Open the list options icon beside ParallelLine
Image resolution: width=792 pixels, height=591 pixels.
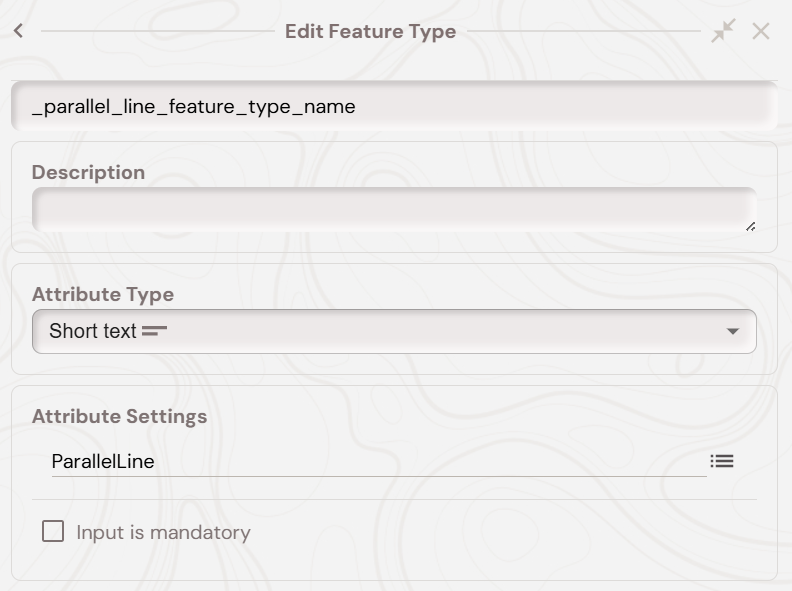[722, 461]
